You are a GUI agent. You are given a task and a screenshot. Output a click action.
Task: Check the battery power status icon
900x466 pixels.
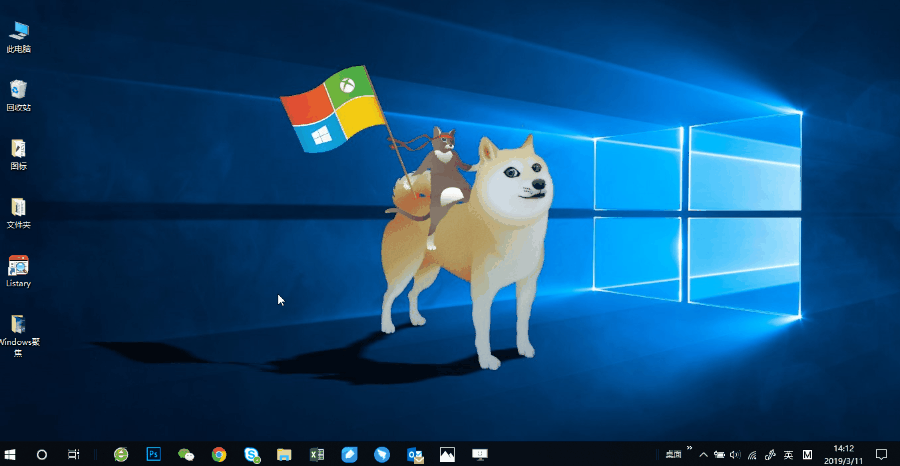[720, 455]
